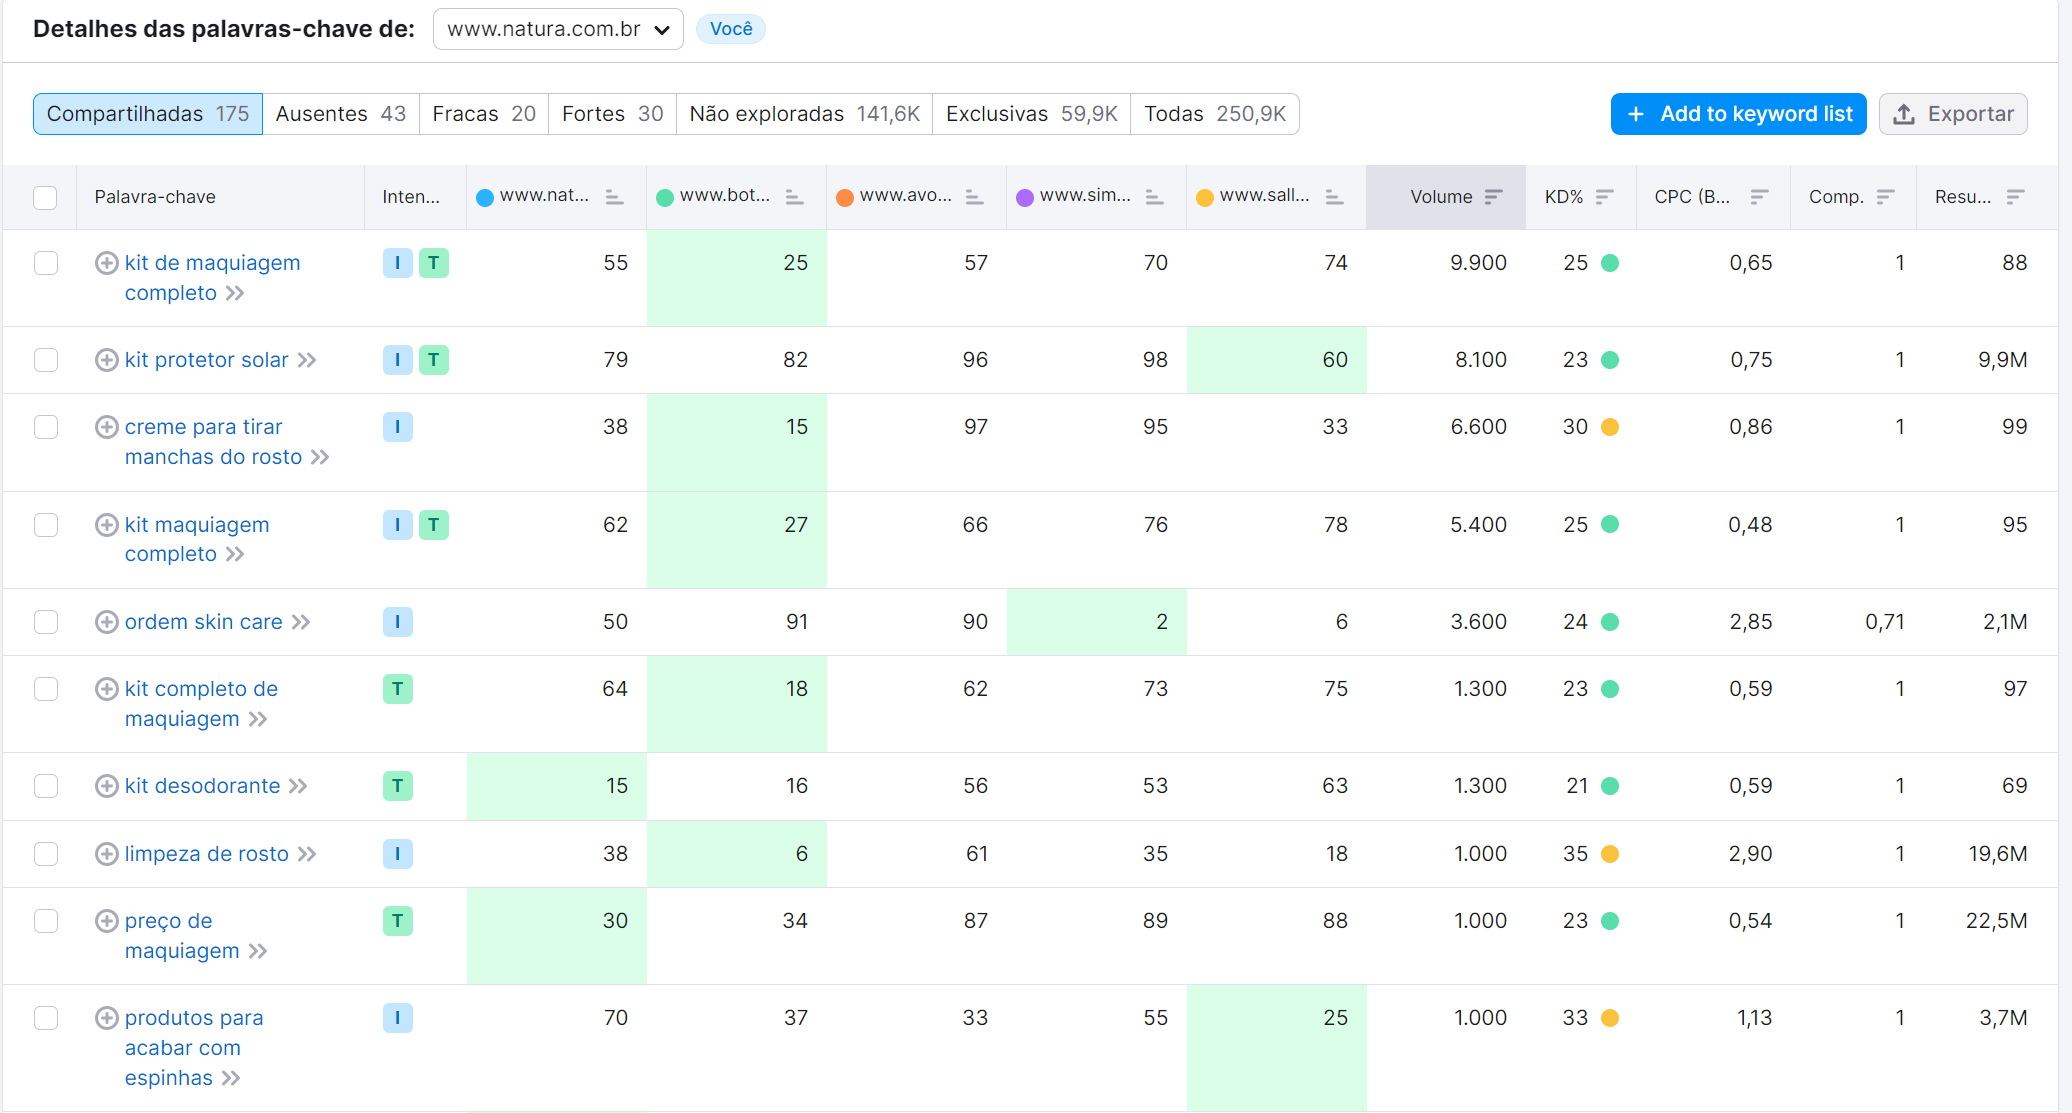This screenshot has height=1113, width=2072.
Task: Click the Exportar upload icon
Action: click(x=1905, y=114)
